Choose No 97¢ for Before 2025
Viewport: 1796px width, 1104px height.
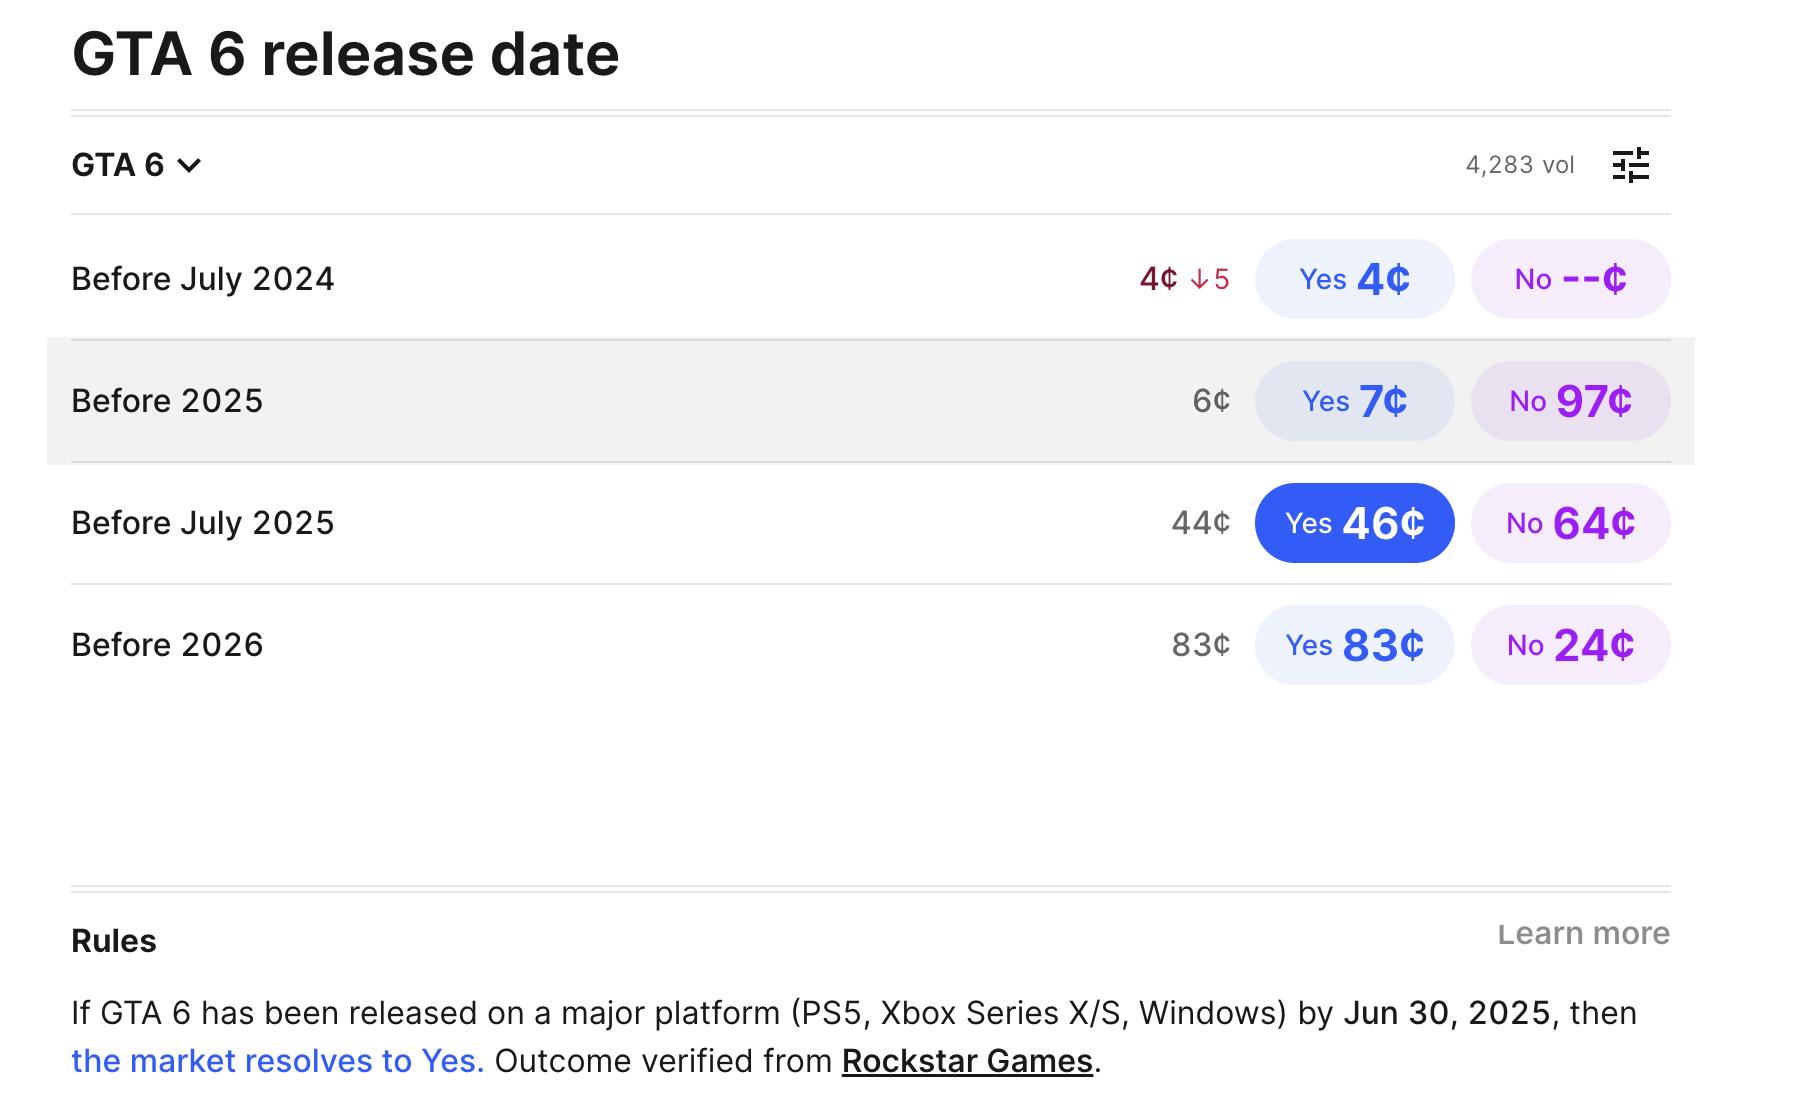click(x=1570, y=401)
